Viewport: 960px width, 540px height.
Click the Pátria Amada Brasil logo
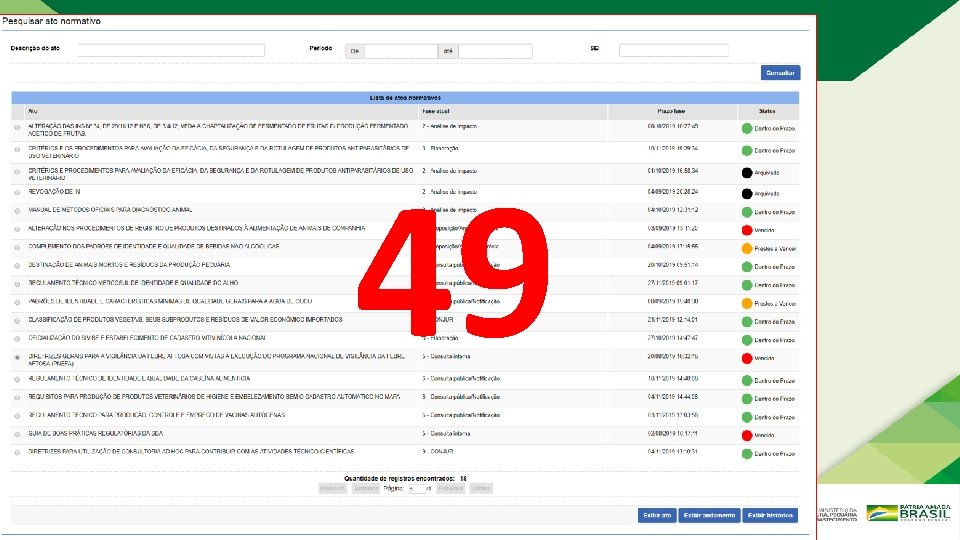909,512
